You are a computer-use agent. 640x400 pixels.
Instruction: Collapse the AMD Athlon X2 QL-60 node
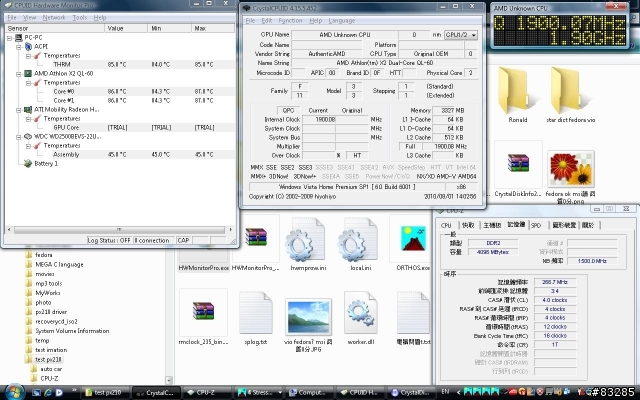click(x=19, y=74)
